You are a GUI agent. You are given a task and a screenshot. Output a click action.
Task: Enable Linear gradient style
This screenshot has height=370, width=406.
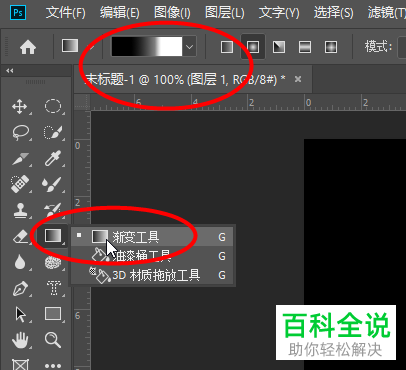pos(227,47)
